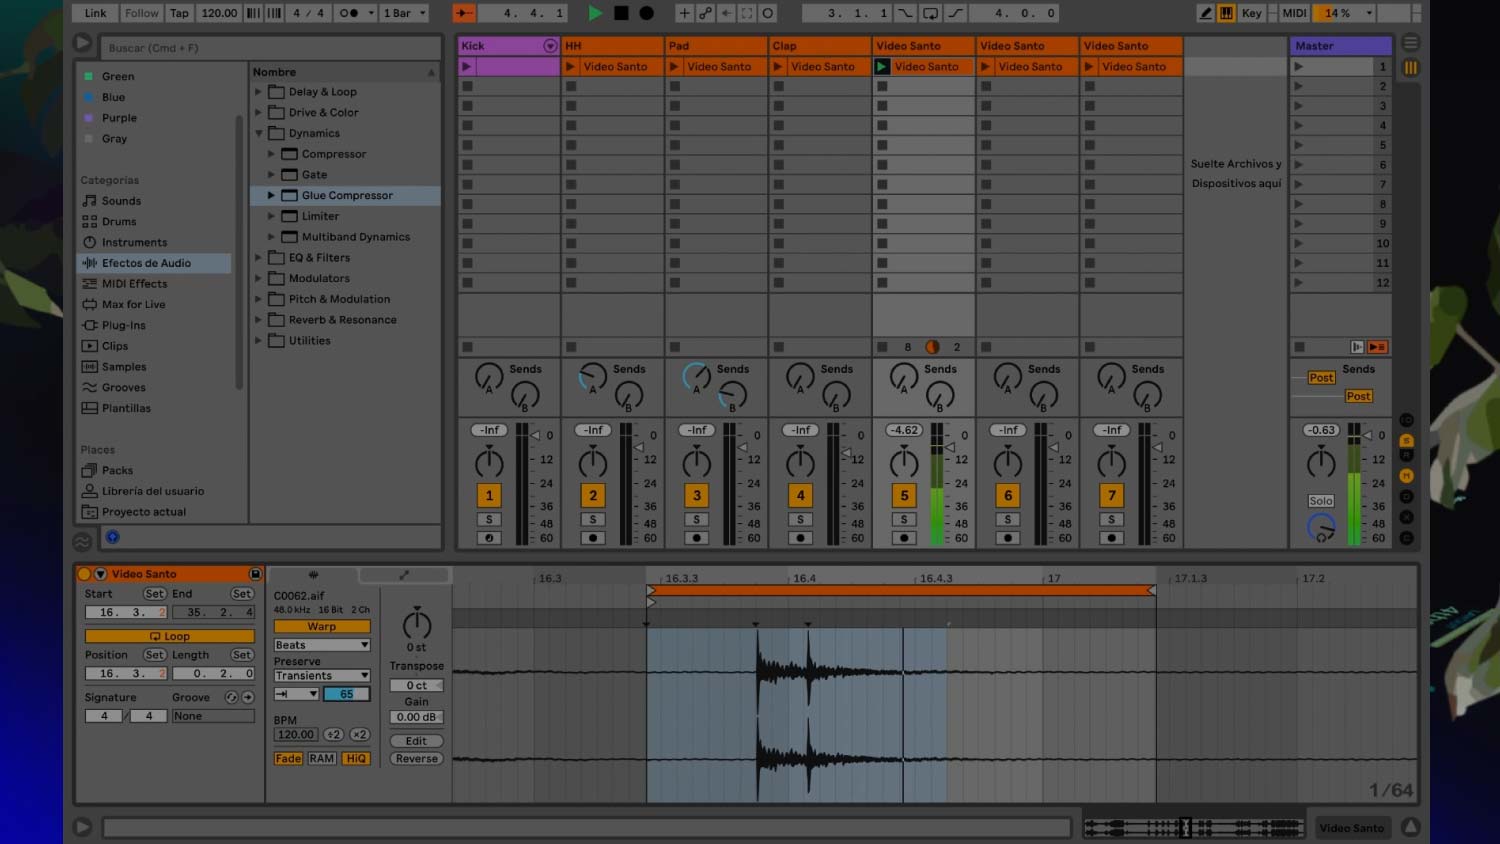Screen dimensions: 1500x844
Task: Open Groove None dropdown
Action: click(x=213, y=716)
